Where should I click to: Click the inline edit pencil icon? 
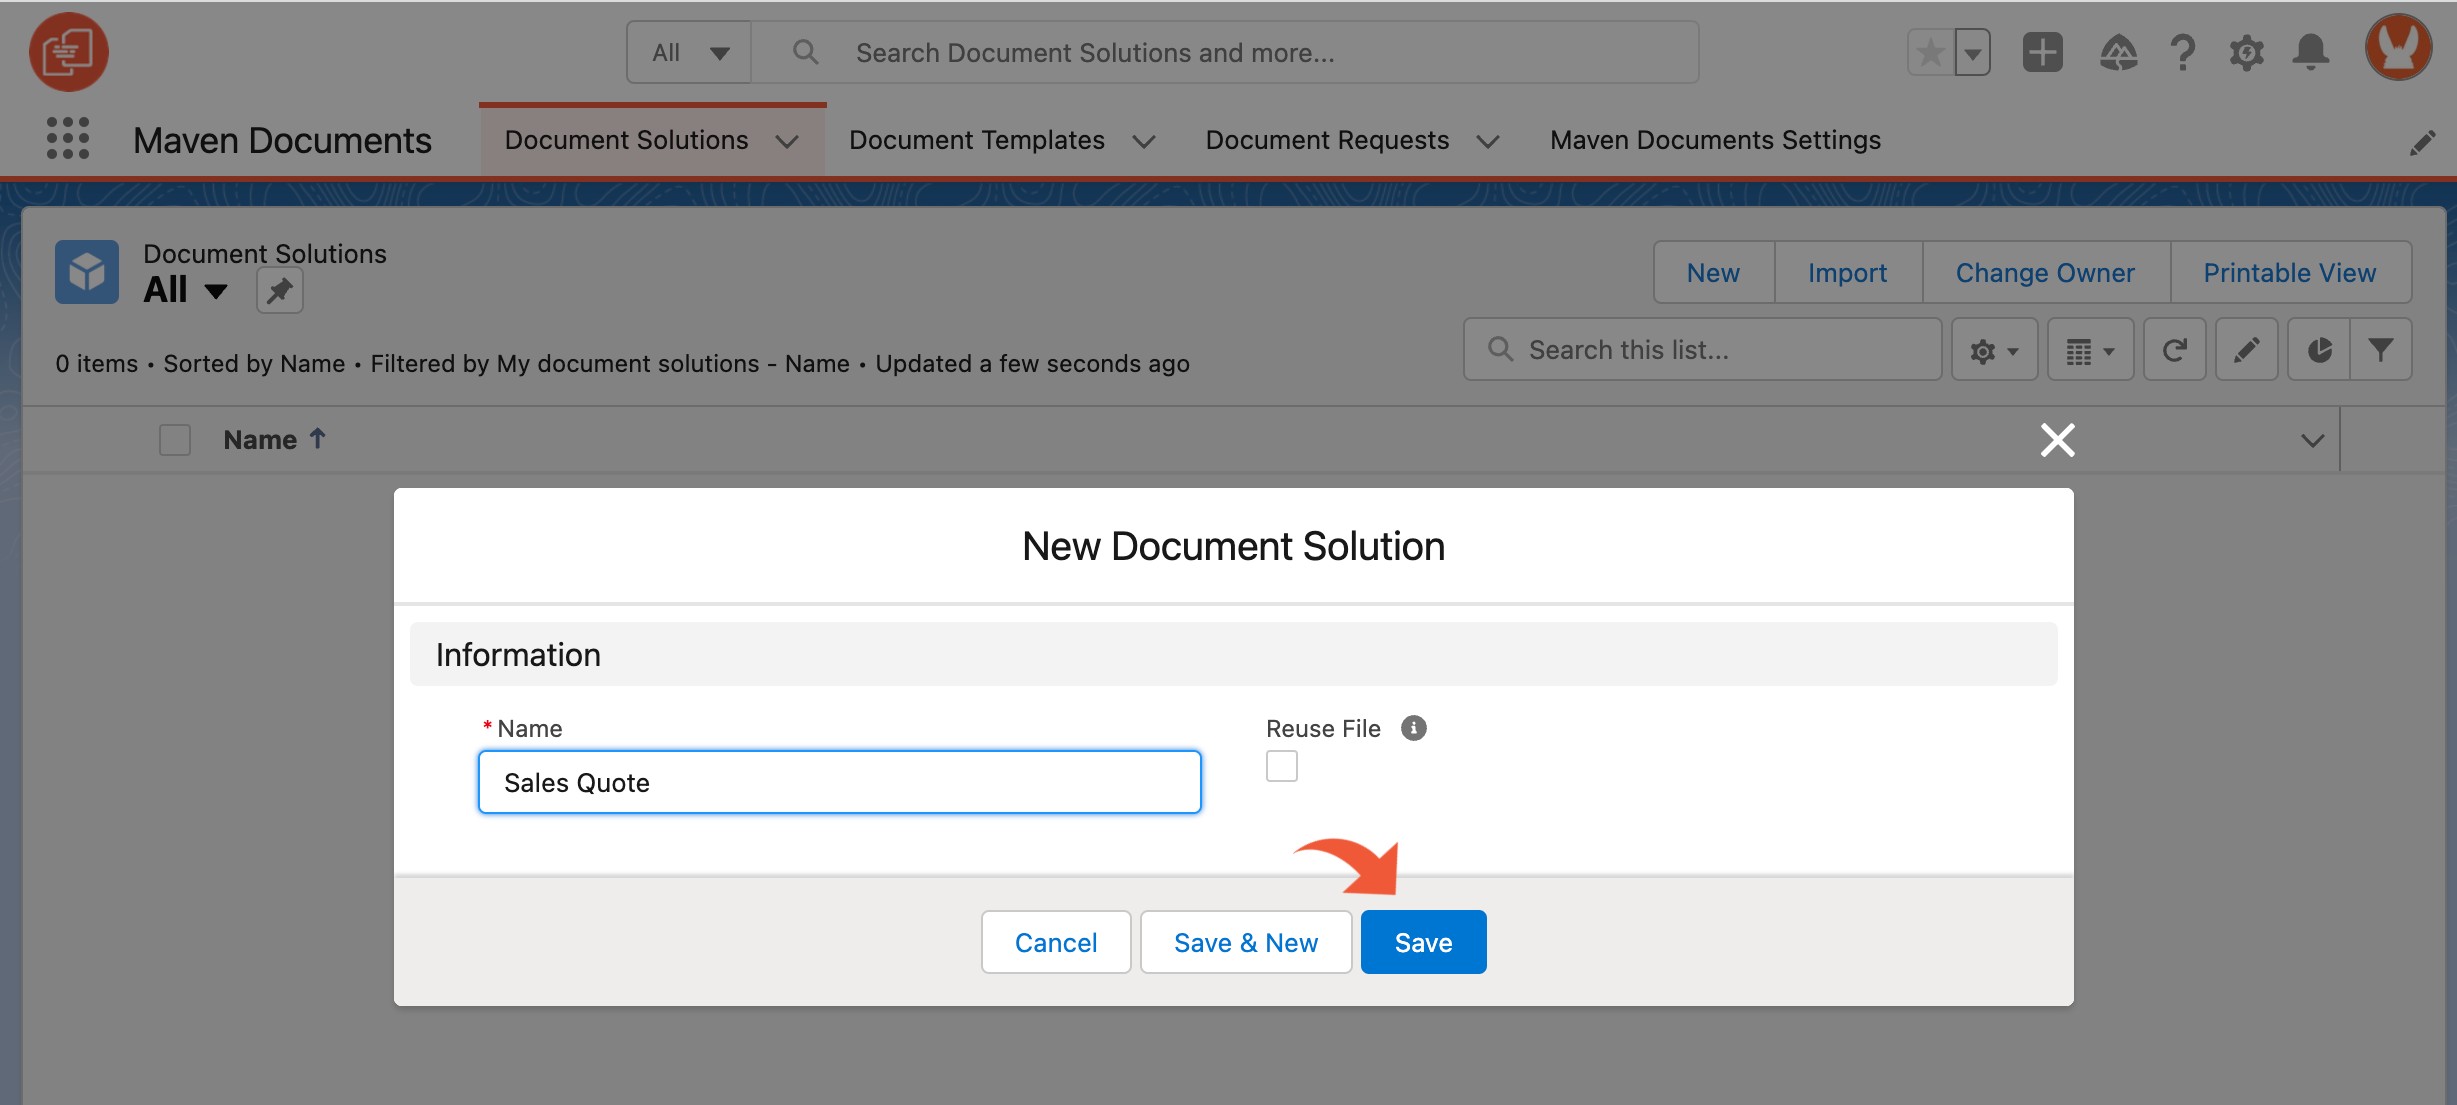coord(2247,349)
